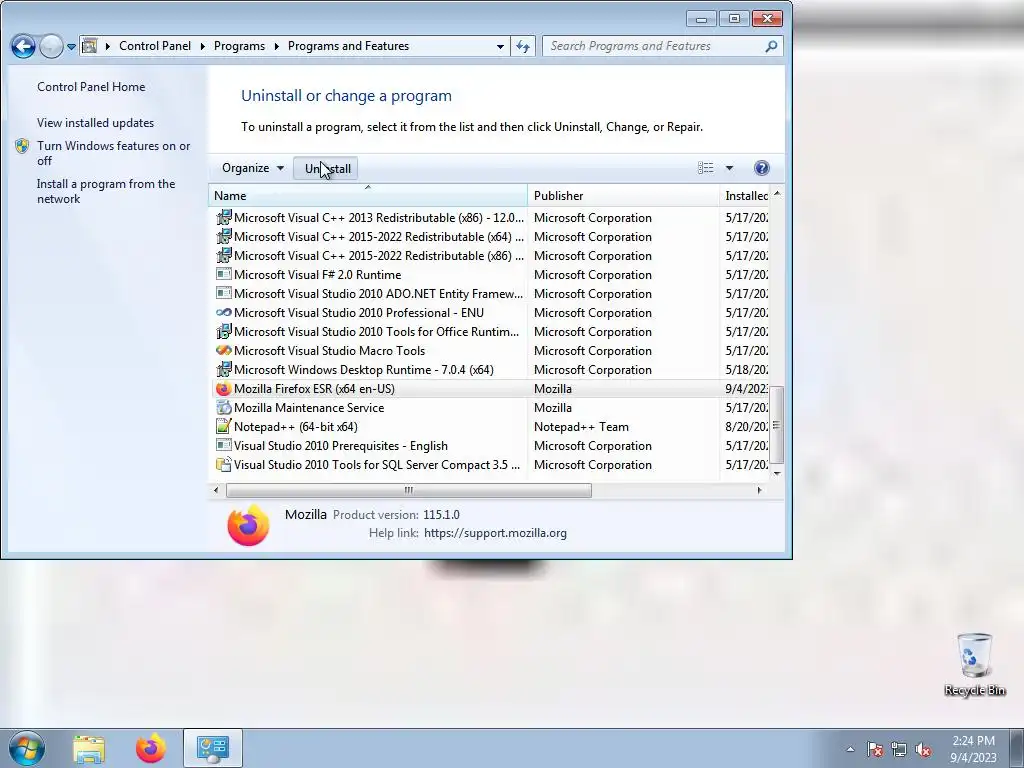Viewport: 1024px width, 768px height.
Task: Select Programs and Features breadcrumb
Action: coord(348,46)
